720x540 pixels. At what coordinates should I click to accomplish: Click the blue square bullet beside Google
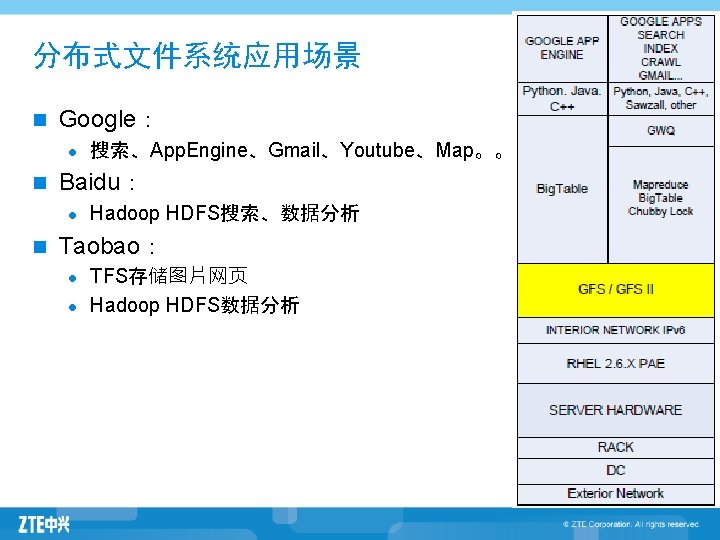40,120
